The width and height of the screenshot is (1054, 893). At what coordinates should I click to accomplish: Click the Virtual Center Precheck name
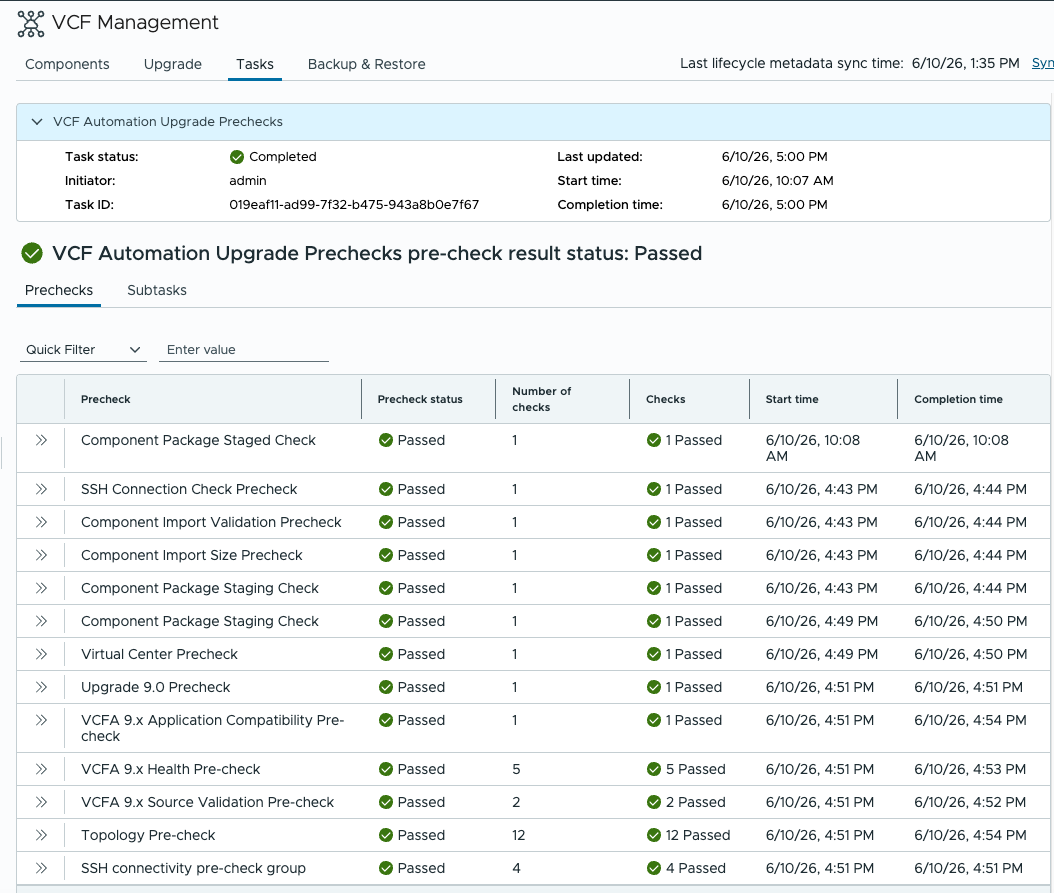pos(159,654)
